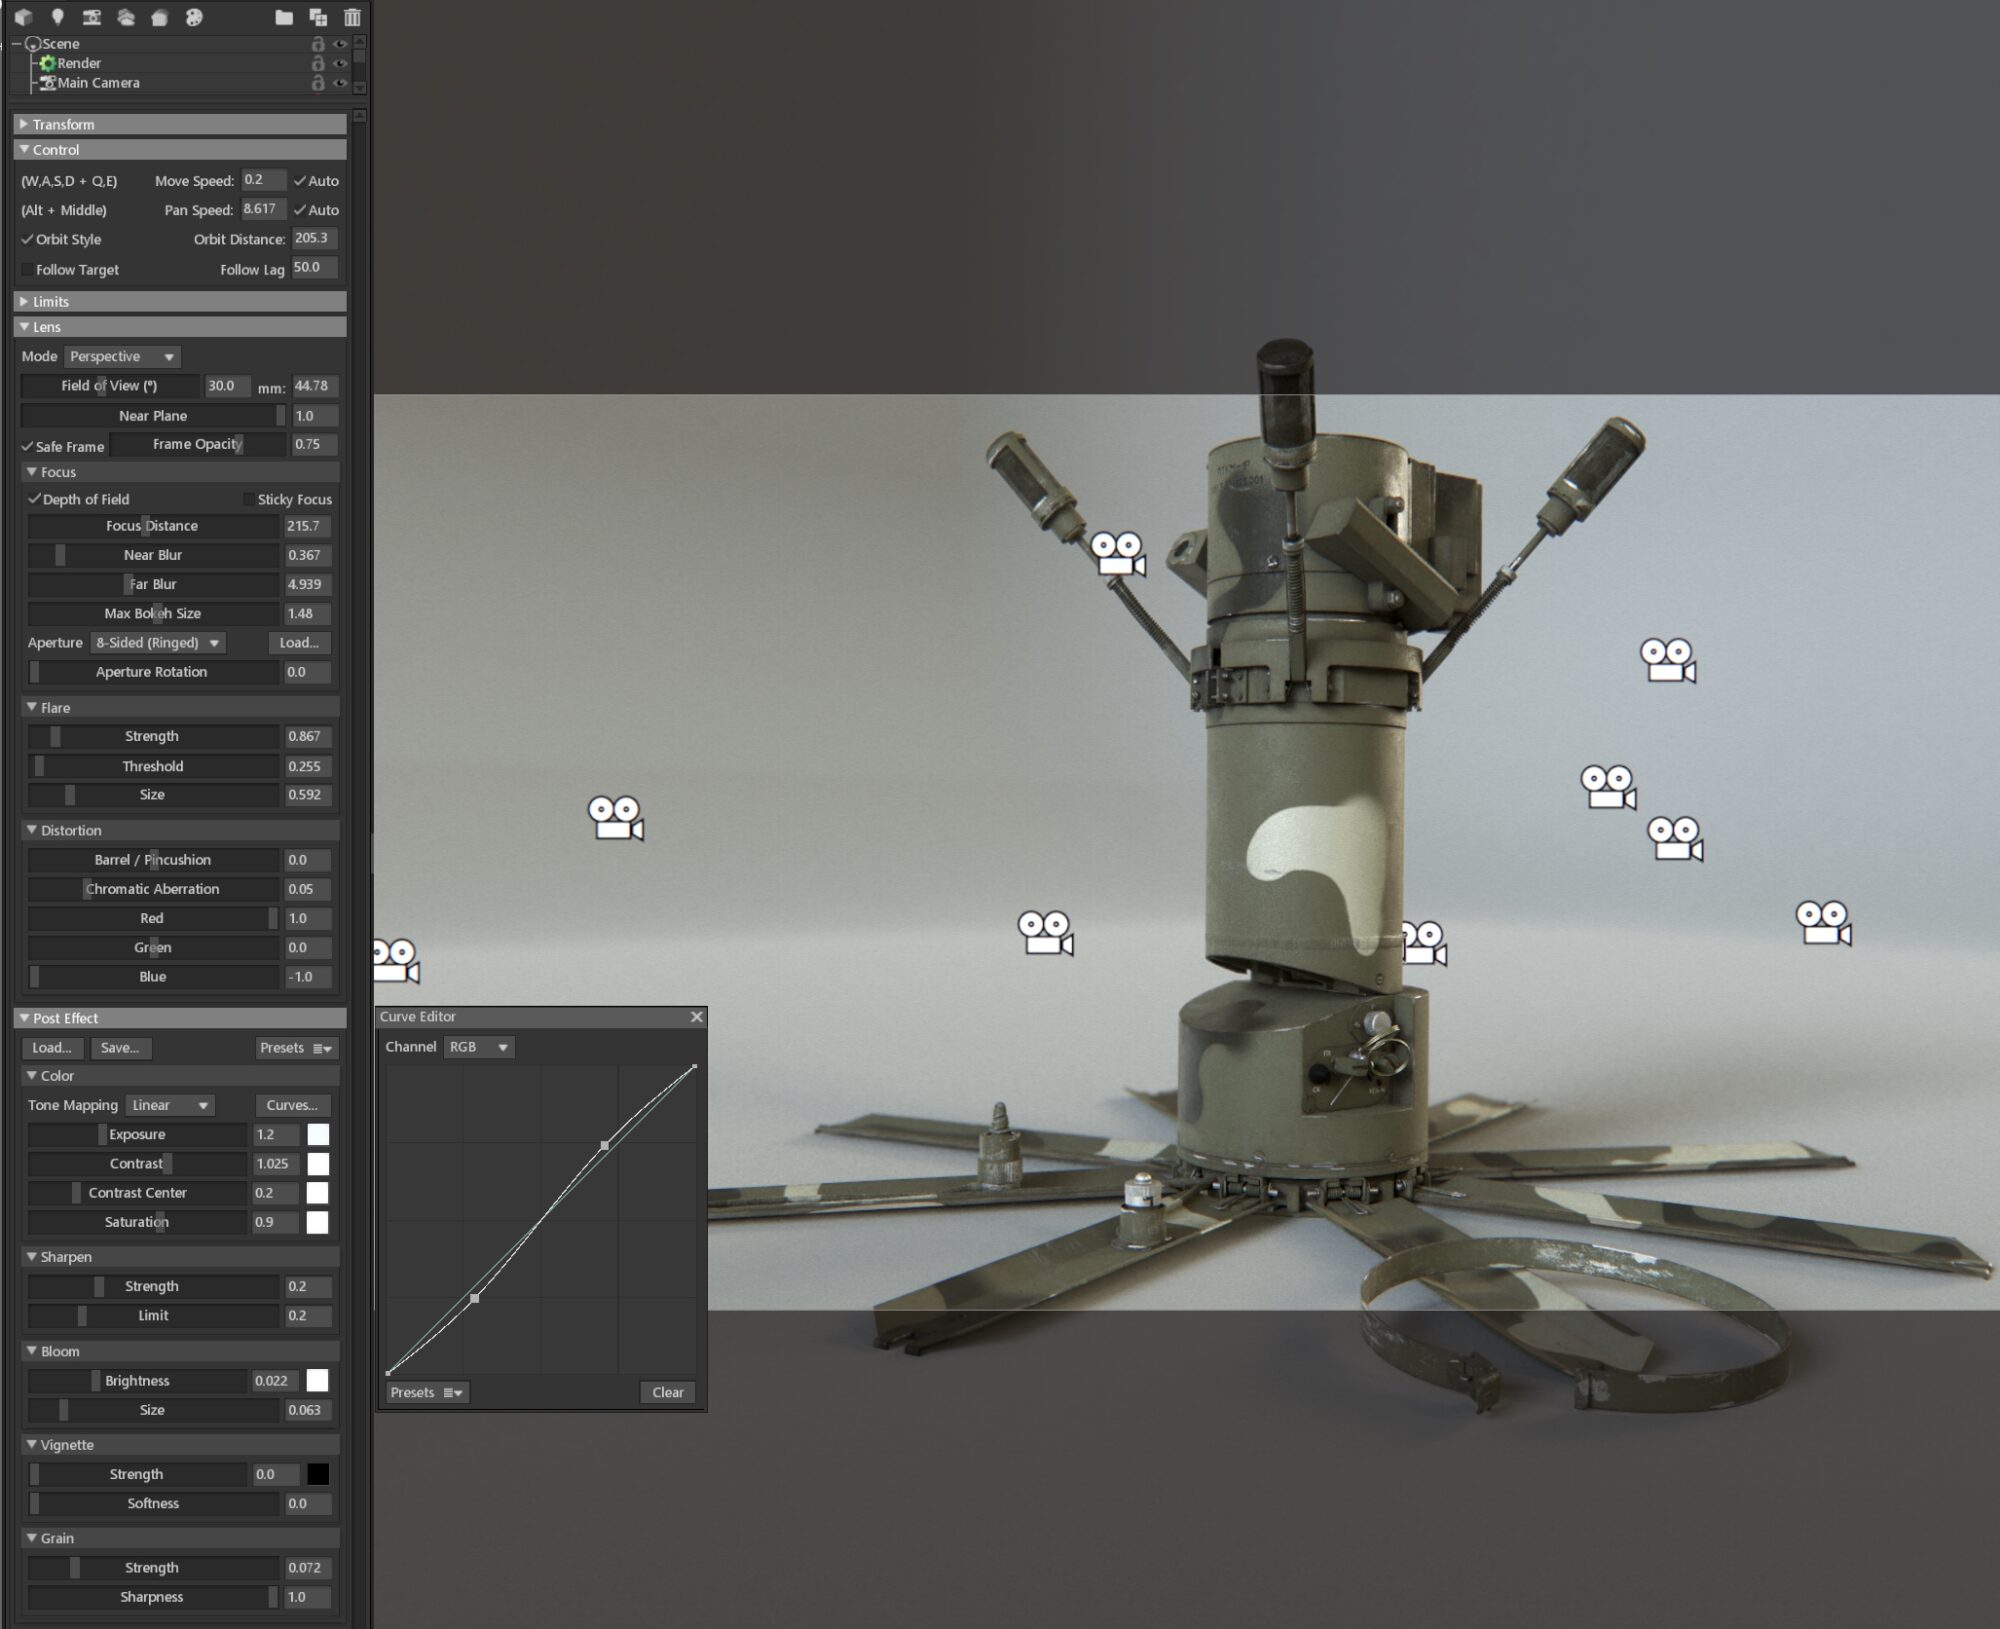The width and height of the screenshot is (2000, 1629).
Task: Click the Curves... button
Action: pyautogui.click(x=292, y=1105)
